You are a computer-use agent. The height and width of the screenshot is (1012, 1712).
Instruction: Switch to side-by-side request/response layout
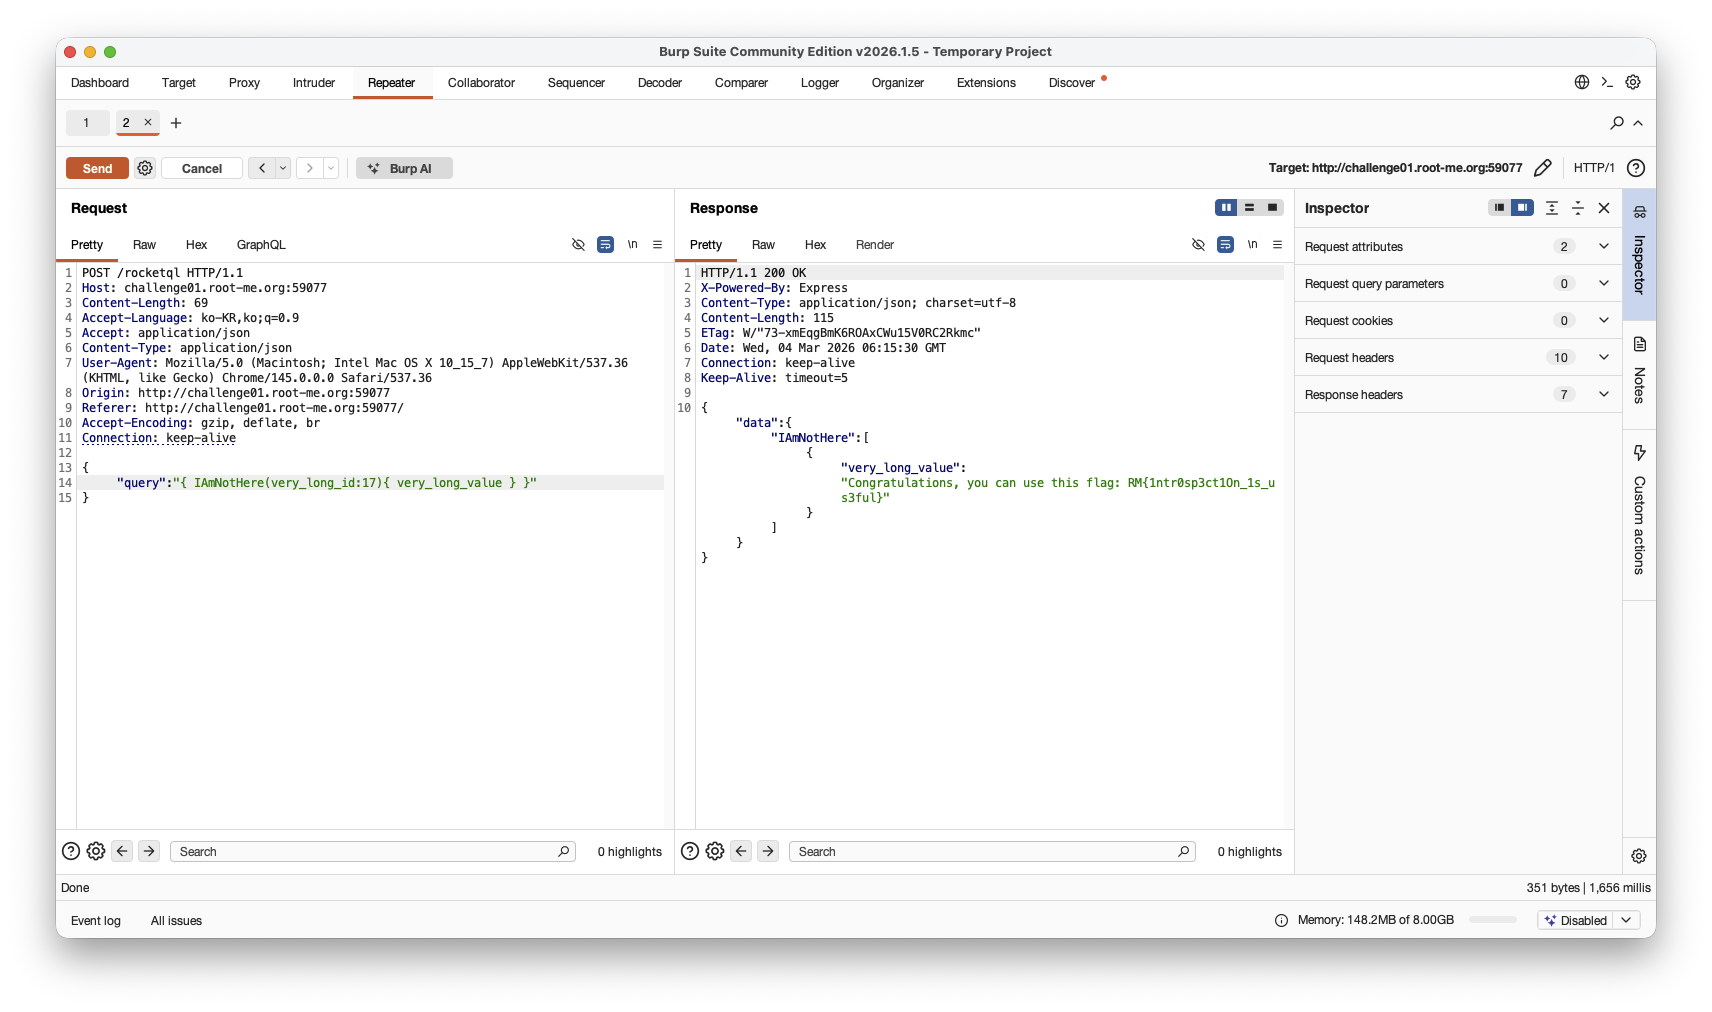pos(1226,207)
